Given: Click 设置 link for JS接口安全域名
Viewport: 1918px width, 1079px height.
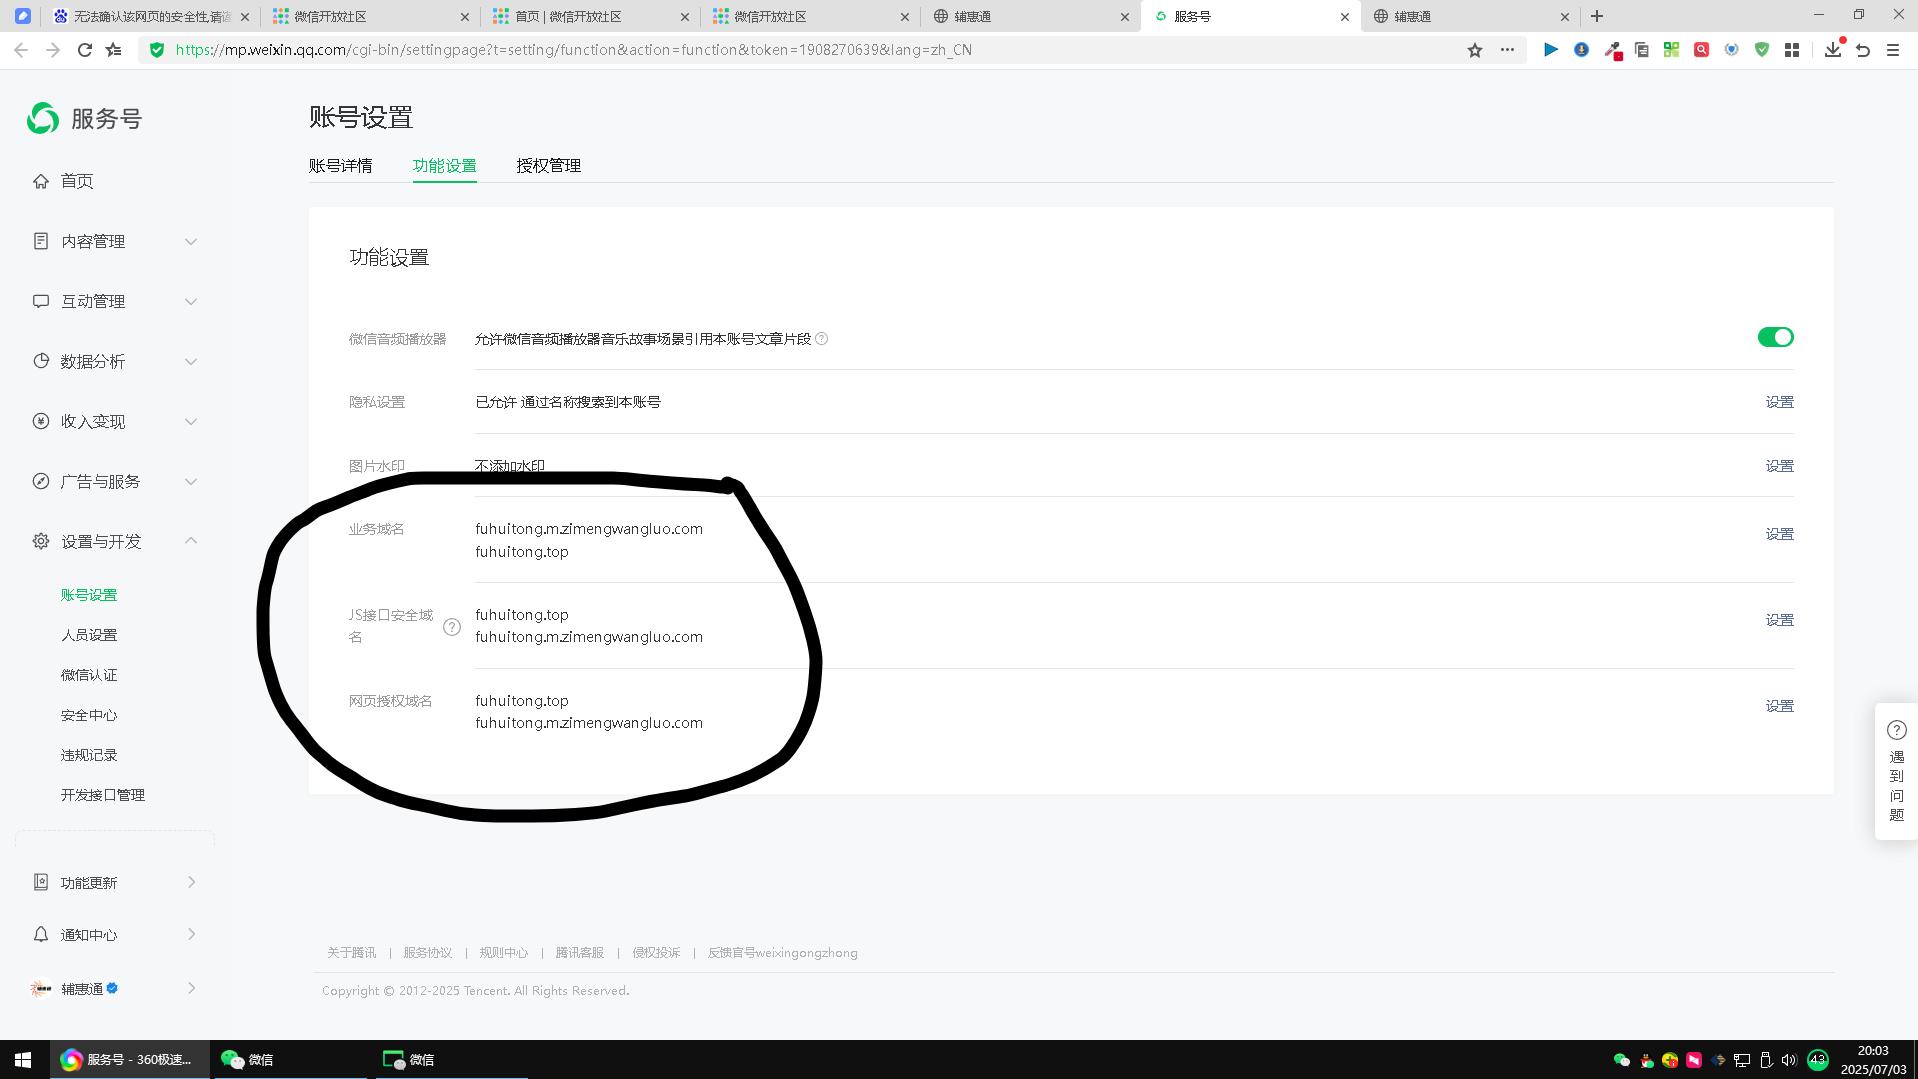Looking at the screenshot, I should (1780, 620).
